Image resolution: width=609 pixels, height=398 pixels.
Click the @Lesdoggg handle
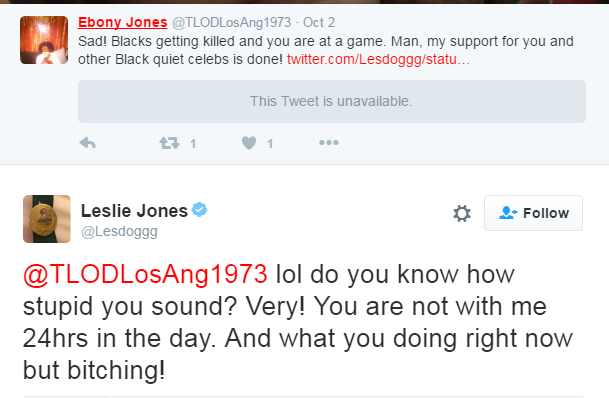coord(119,231)
